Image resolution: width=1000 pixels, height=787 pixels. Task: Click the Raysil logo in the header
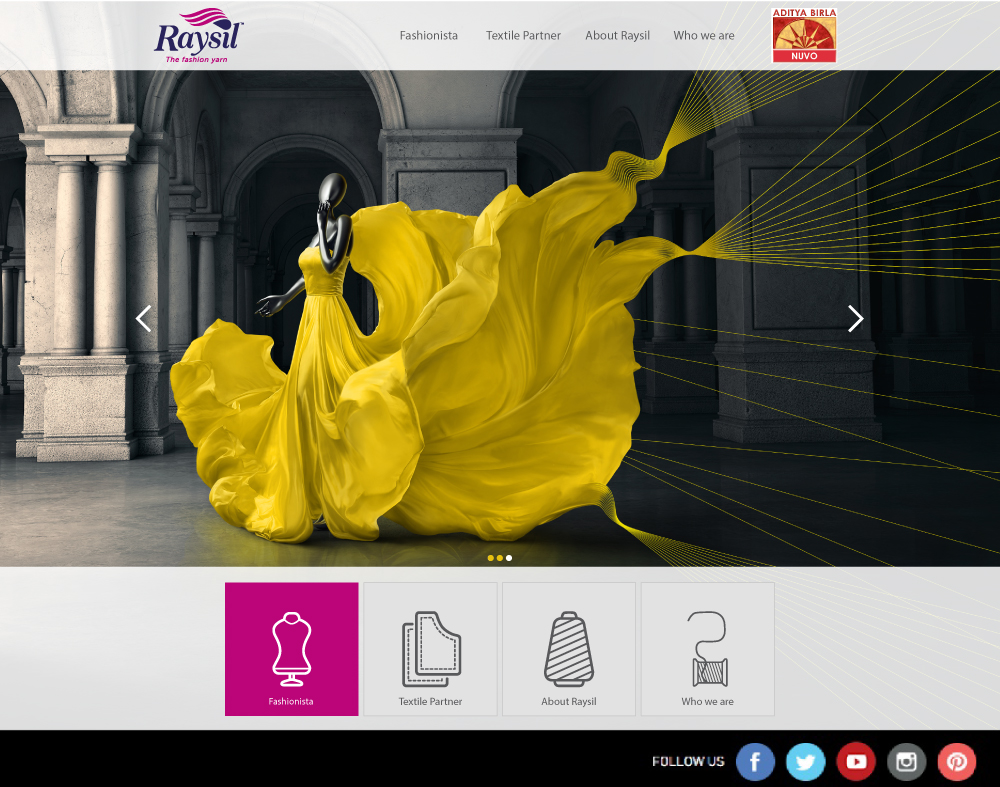(198, 36)
